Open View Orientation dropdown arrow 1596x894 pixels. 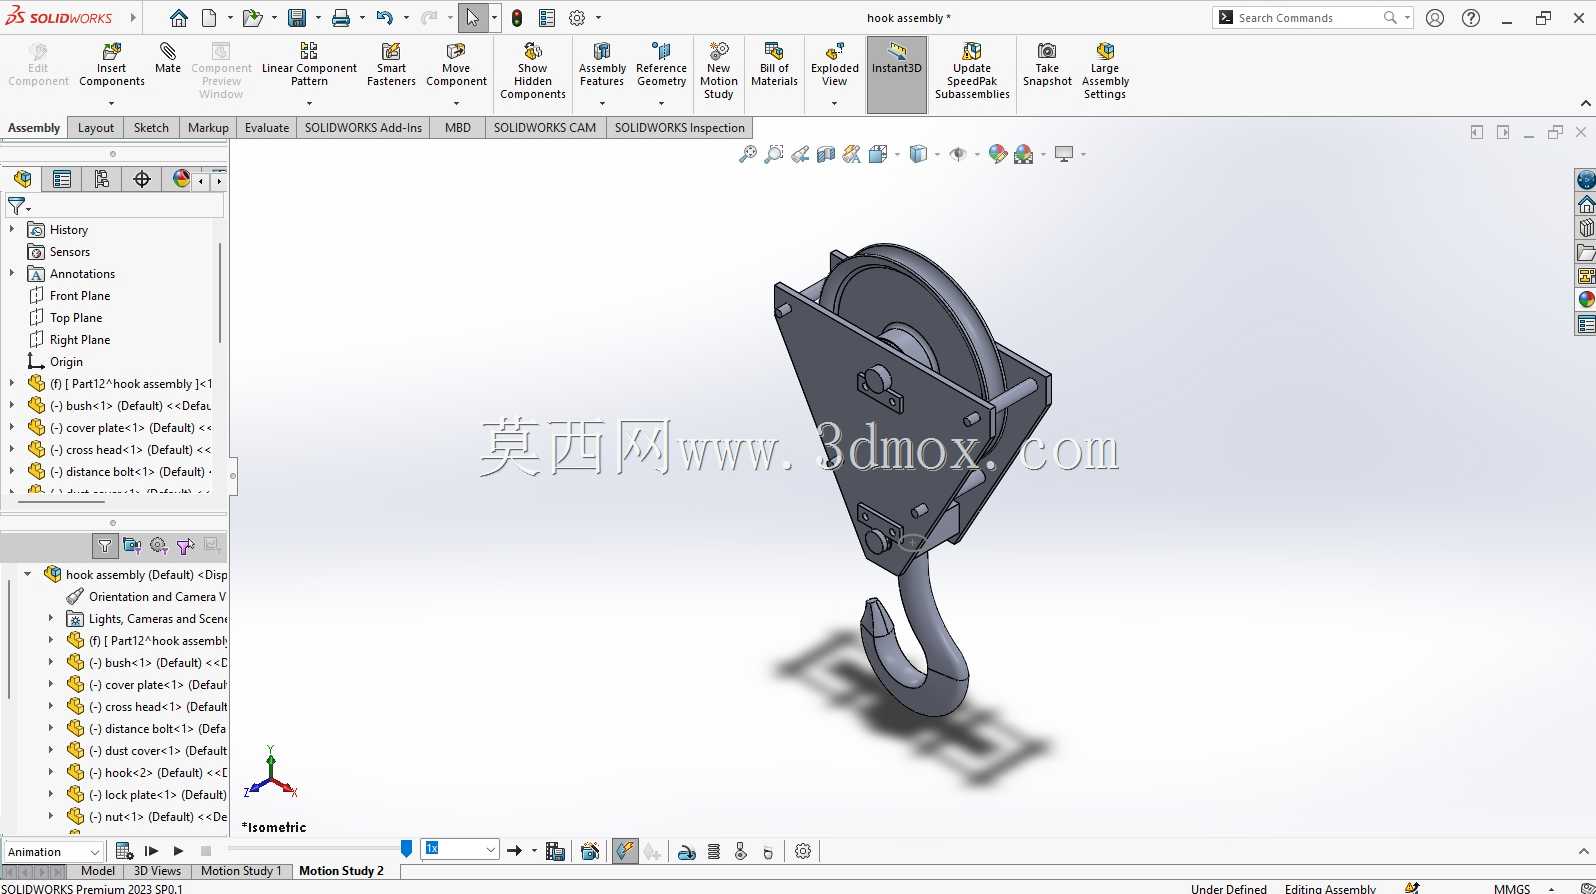click(x=898, y=154)
